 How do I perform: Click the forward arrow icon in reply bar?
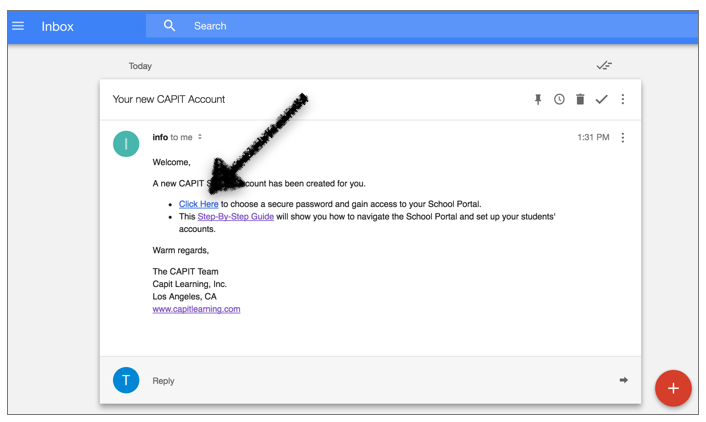624,380
